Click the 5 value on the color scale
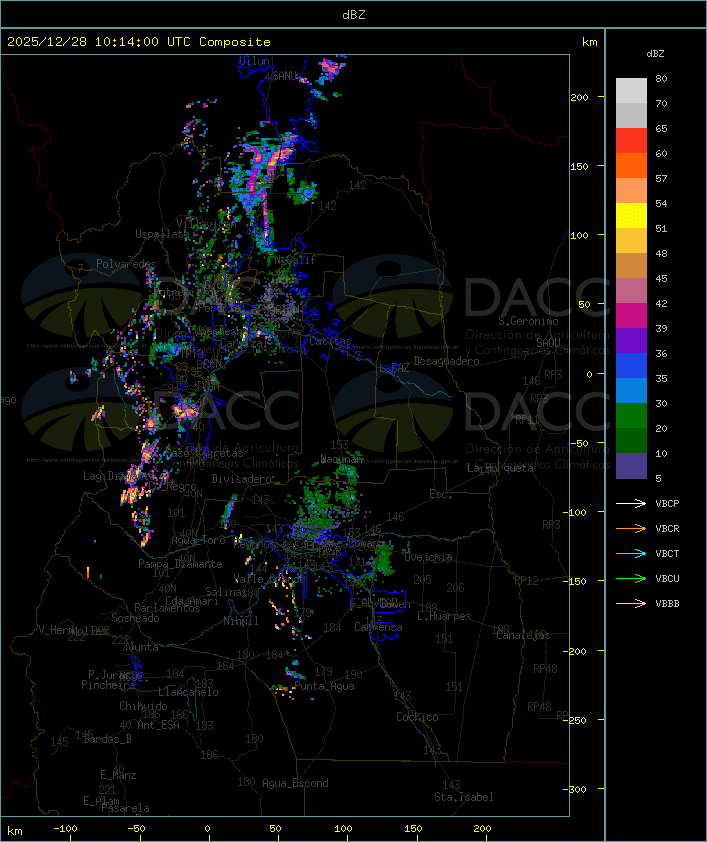This screenshot has height=842, width=707. 658,478
